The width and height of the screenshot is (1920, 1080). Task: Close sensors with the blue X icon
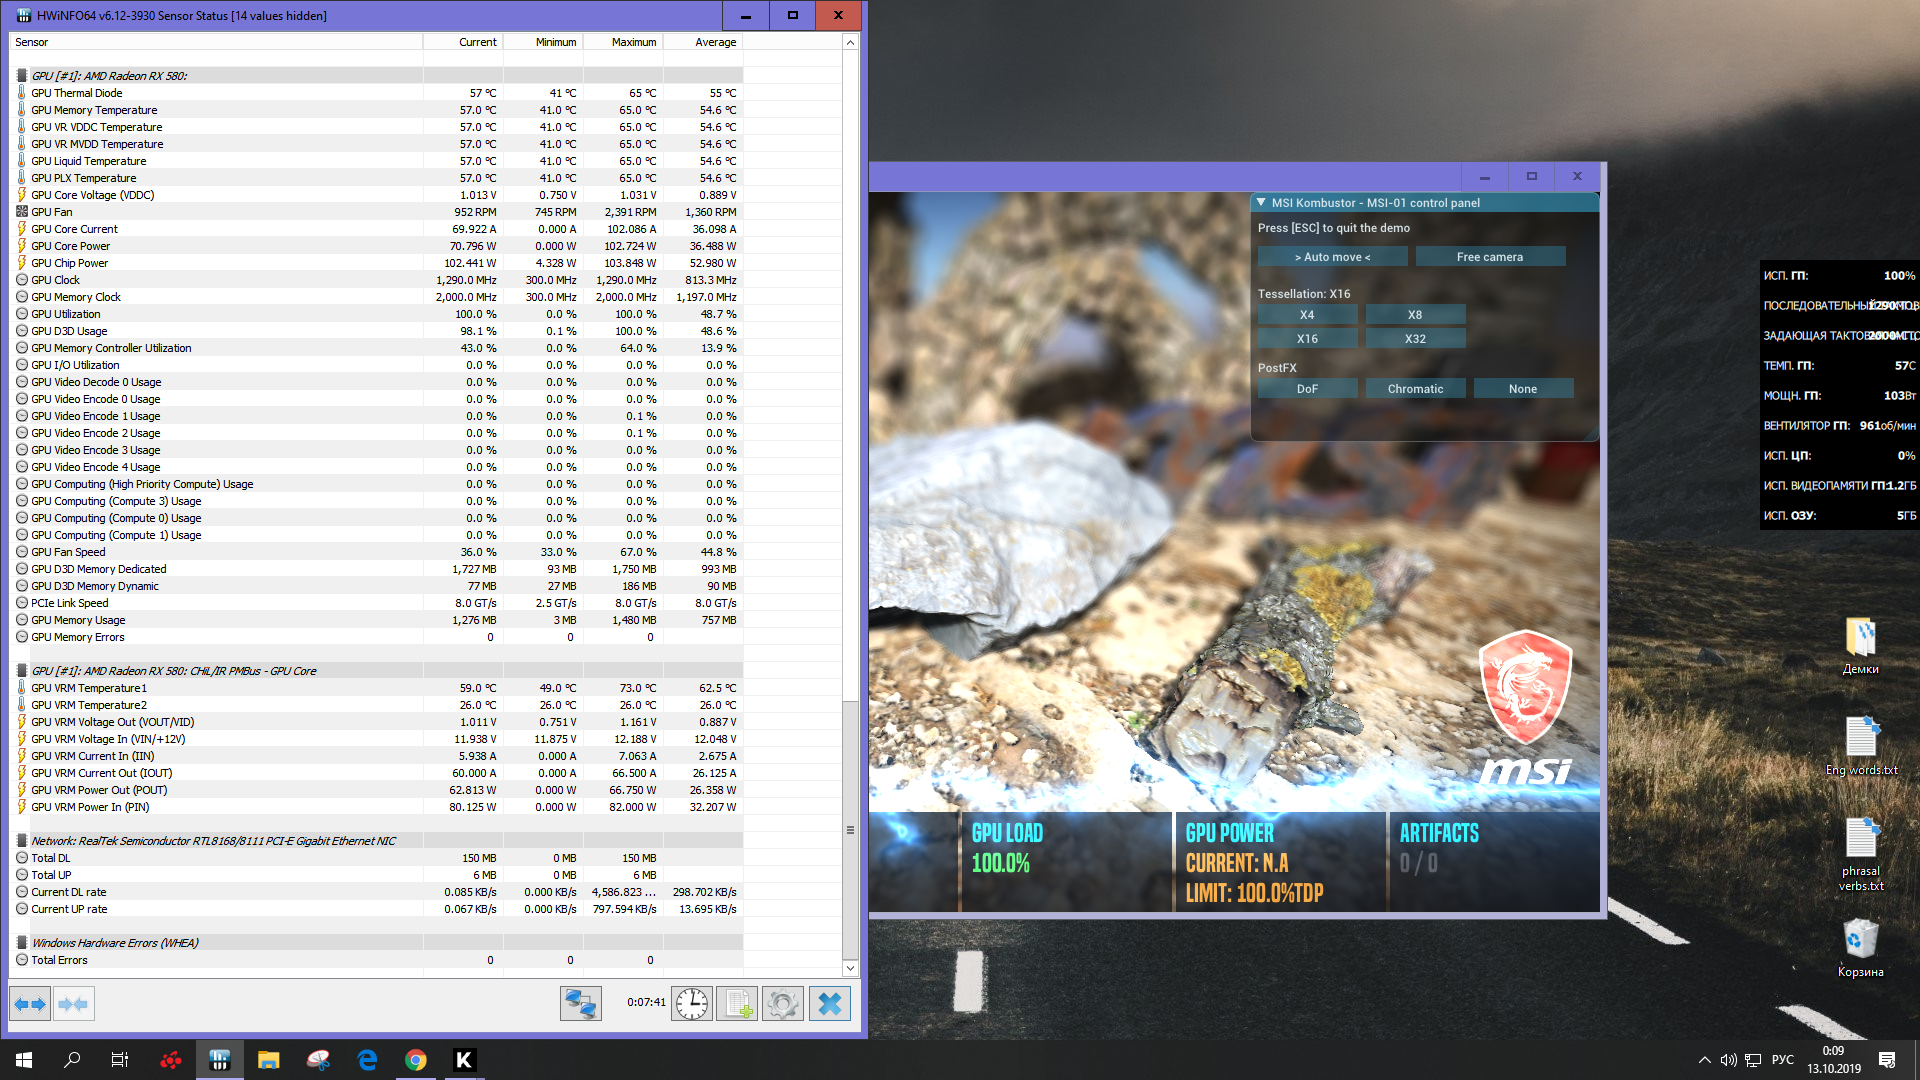829,1003
